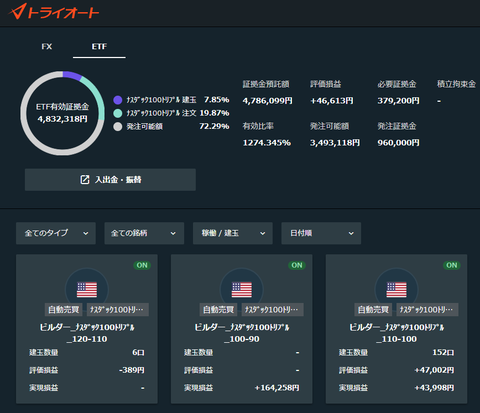Image resolution: width=480 pixels, height=413 pixels.
Task: Click the 7.85% legend percentage
Action: (x=217, y=100)
